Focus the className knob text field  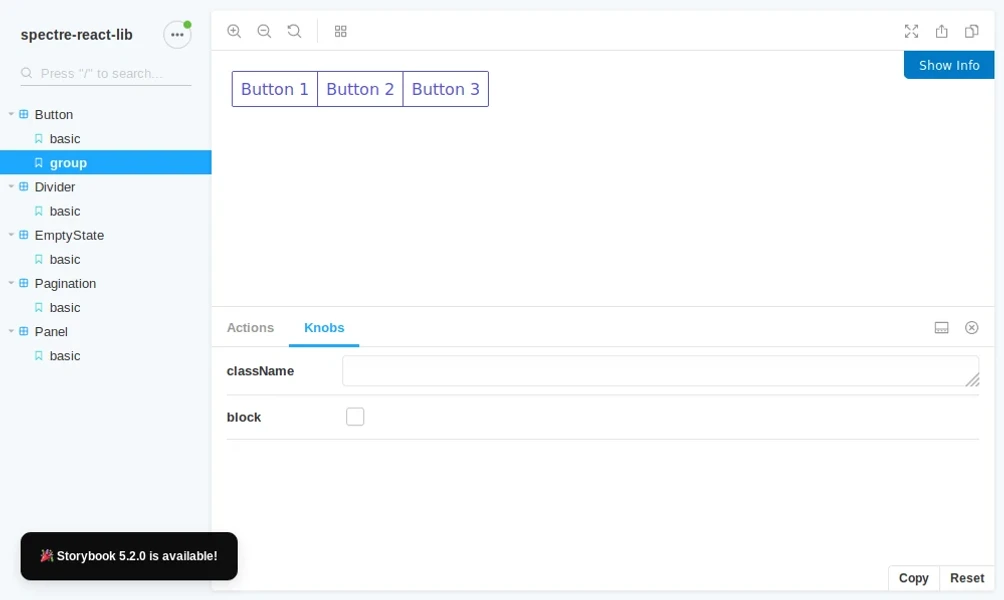[661, 371]
